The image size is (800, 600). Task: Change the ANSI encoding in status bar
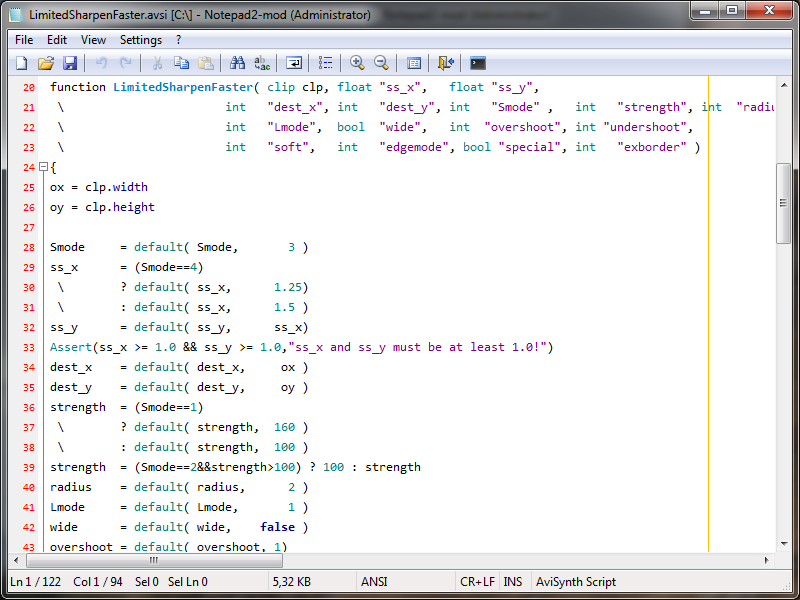[x=374, y=582]
